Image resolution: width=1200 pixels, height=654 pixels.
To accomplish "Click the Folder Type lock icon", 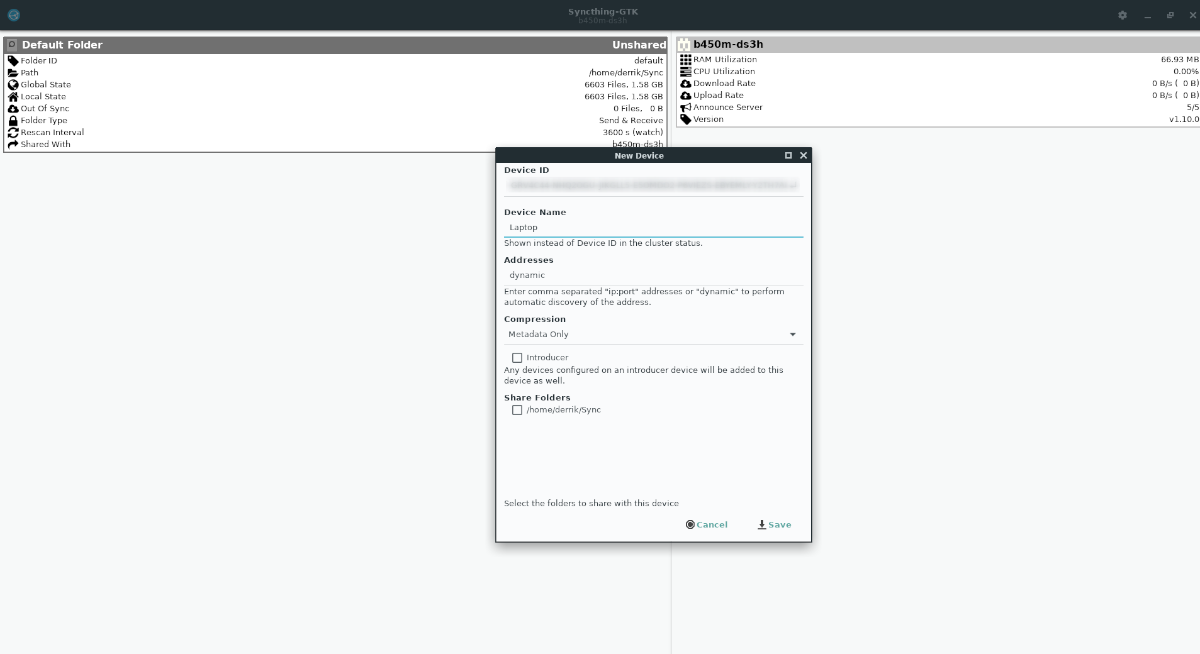I will [x=13, y=120].
